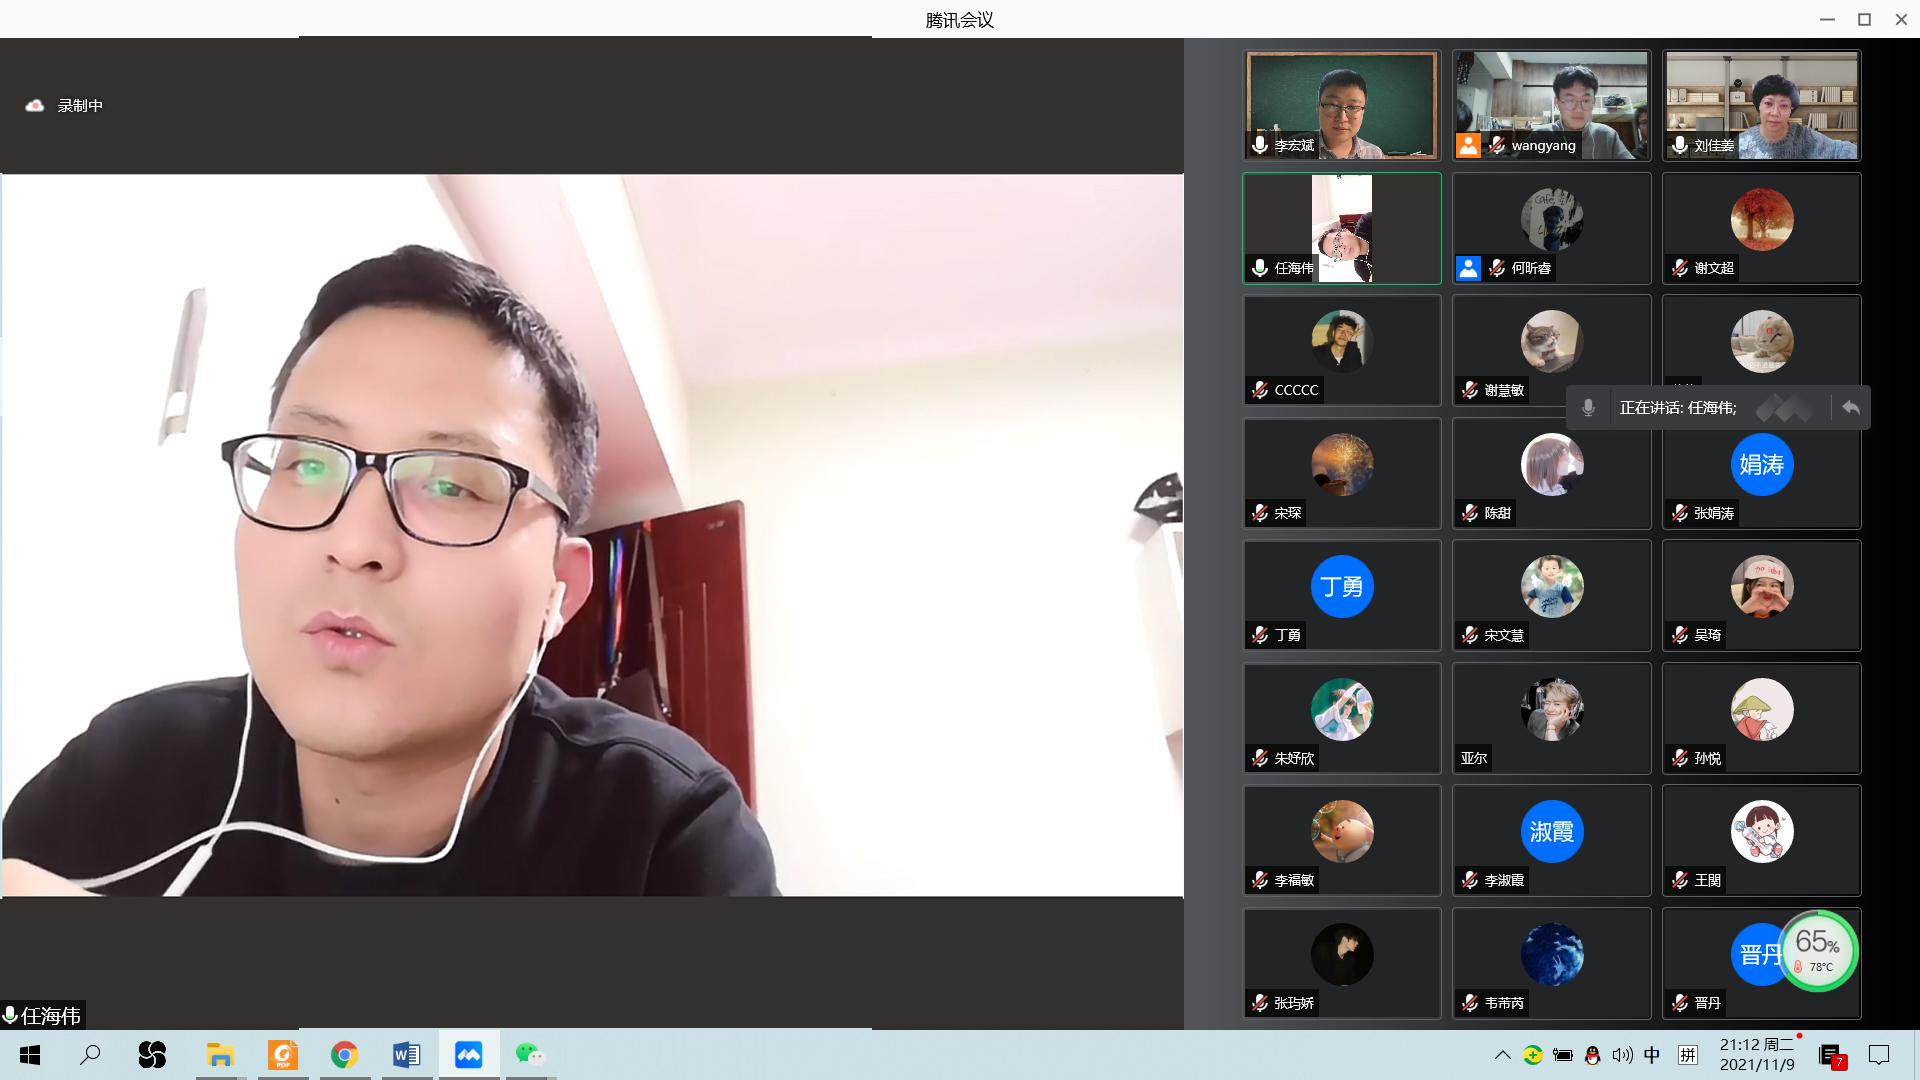1920x1080 pixels.
Task: Open WeChat icon on taskbar
Action: pyautogui.click(x=529, y=1055)
